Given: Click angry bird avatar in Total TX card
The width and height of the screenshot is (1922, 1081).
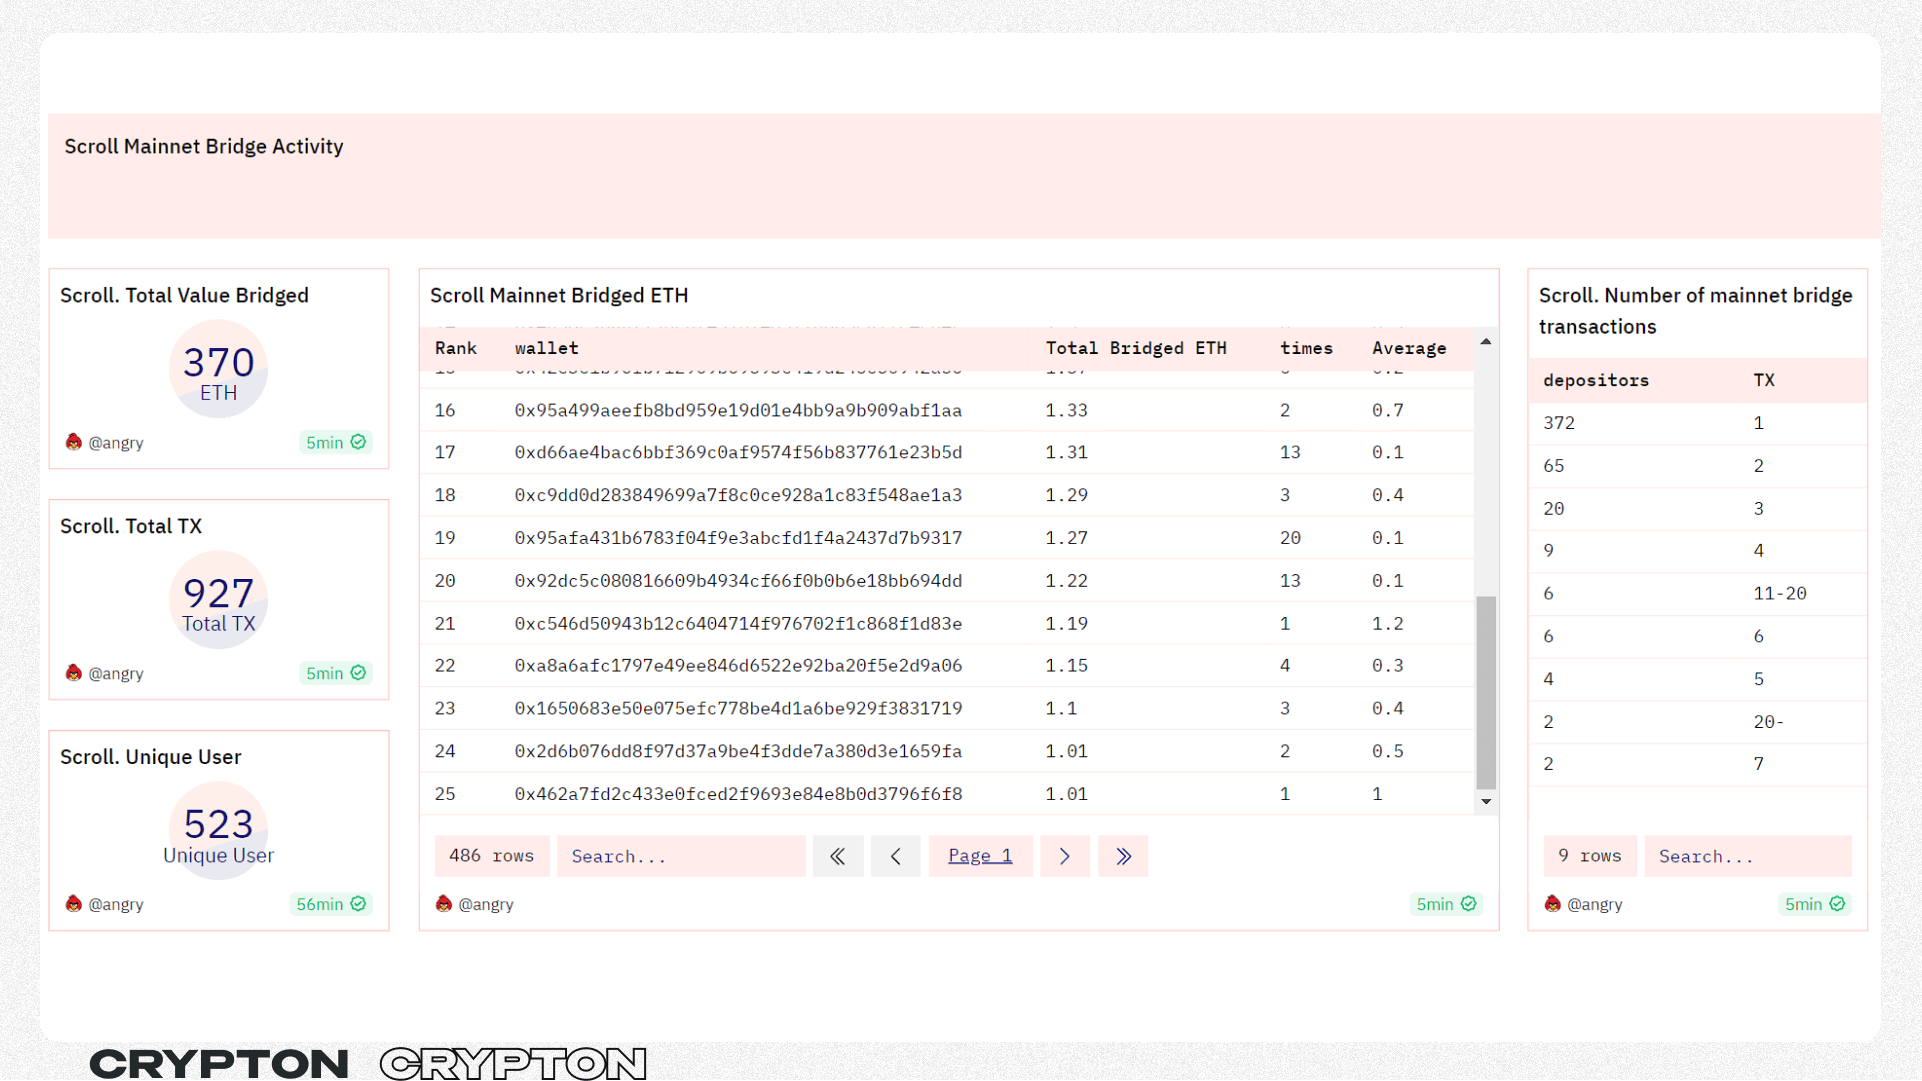Looking at the screenshot, I should 74,673.
